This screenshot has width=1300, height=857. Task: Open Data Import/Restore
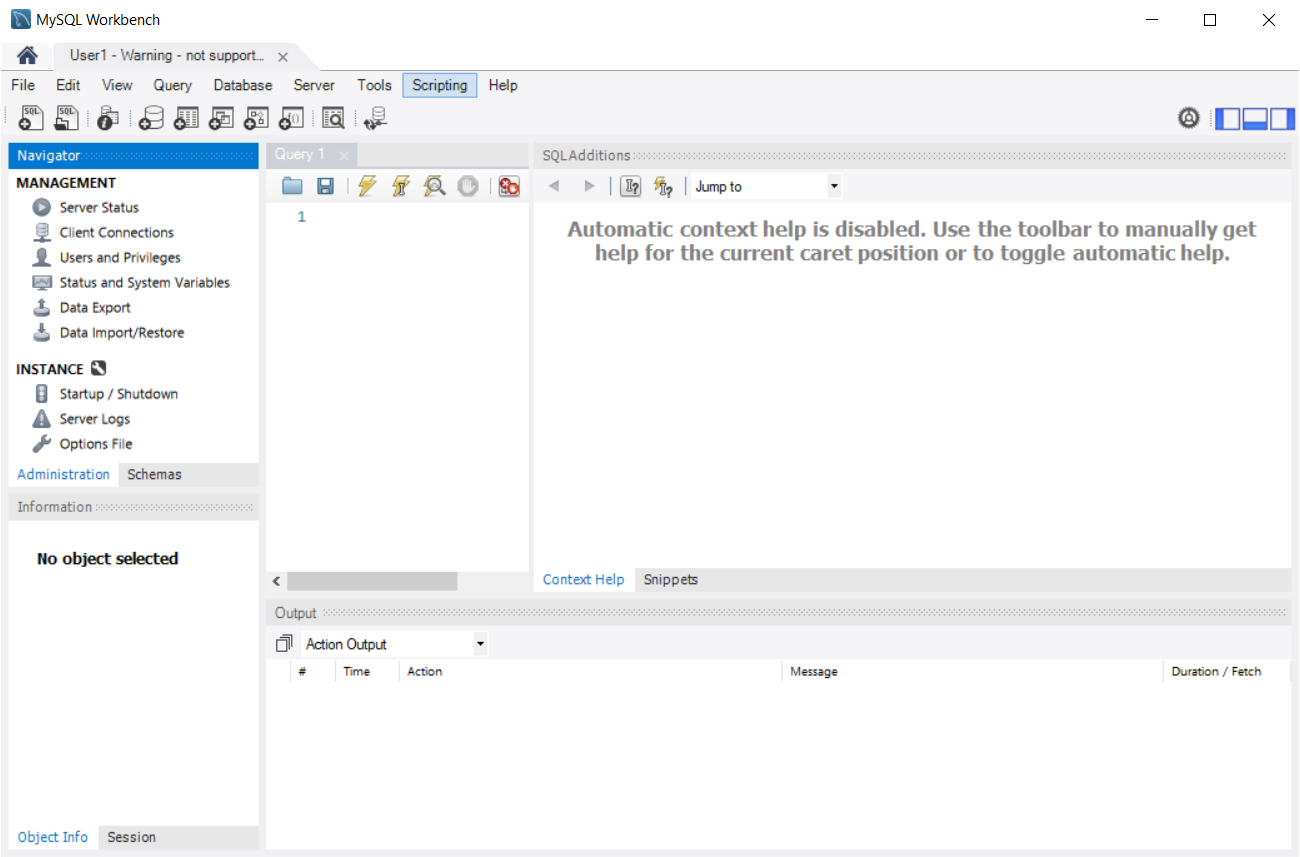click(x=122, y=332)
